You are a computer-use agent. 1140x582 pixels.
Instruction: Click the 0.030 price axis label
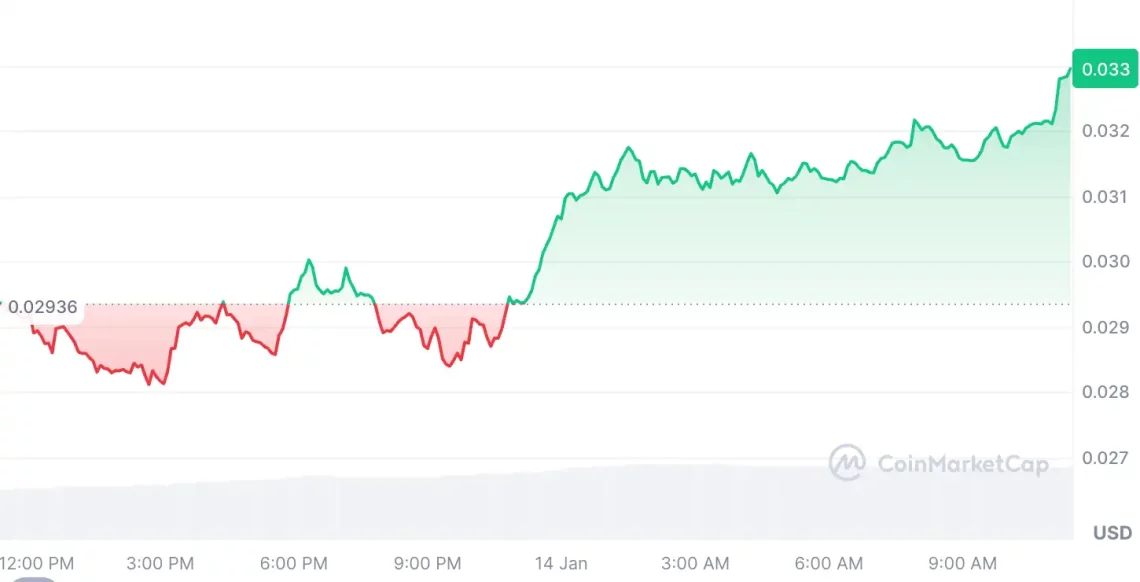click(1106, 262)
